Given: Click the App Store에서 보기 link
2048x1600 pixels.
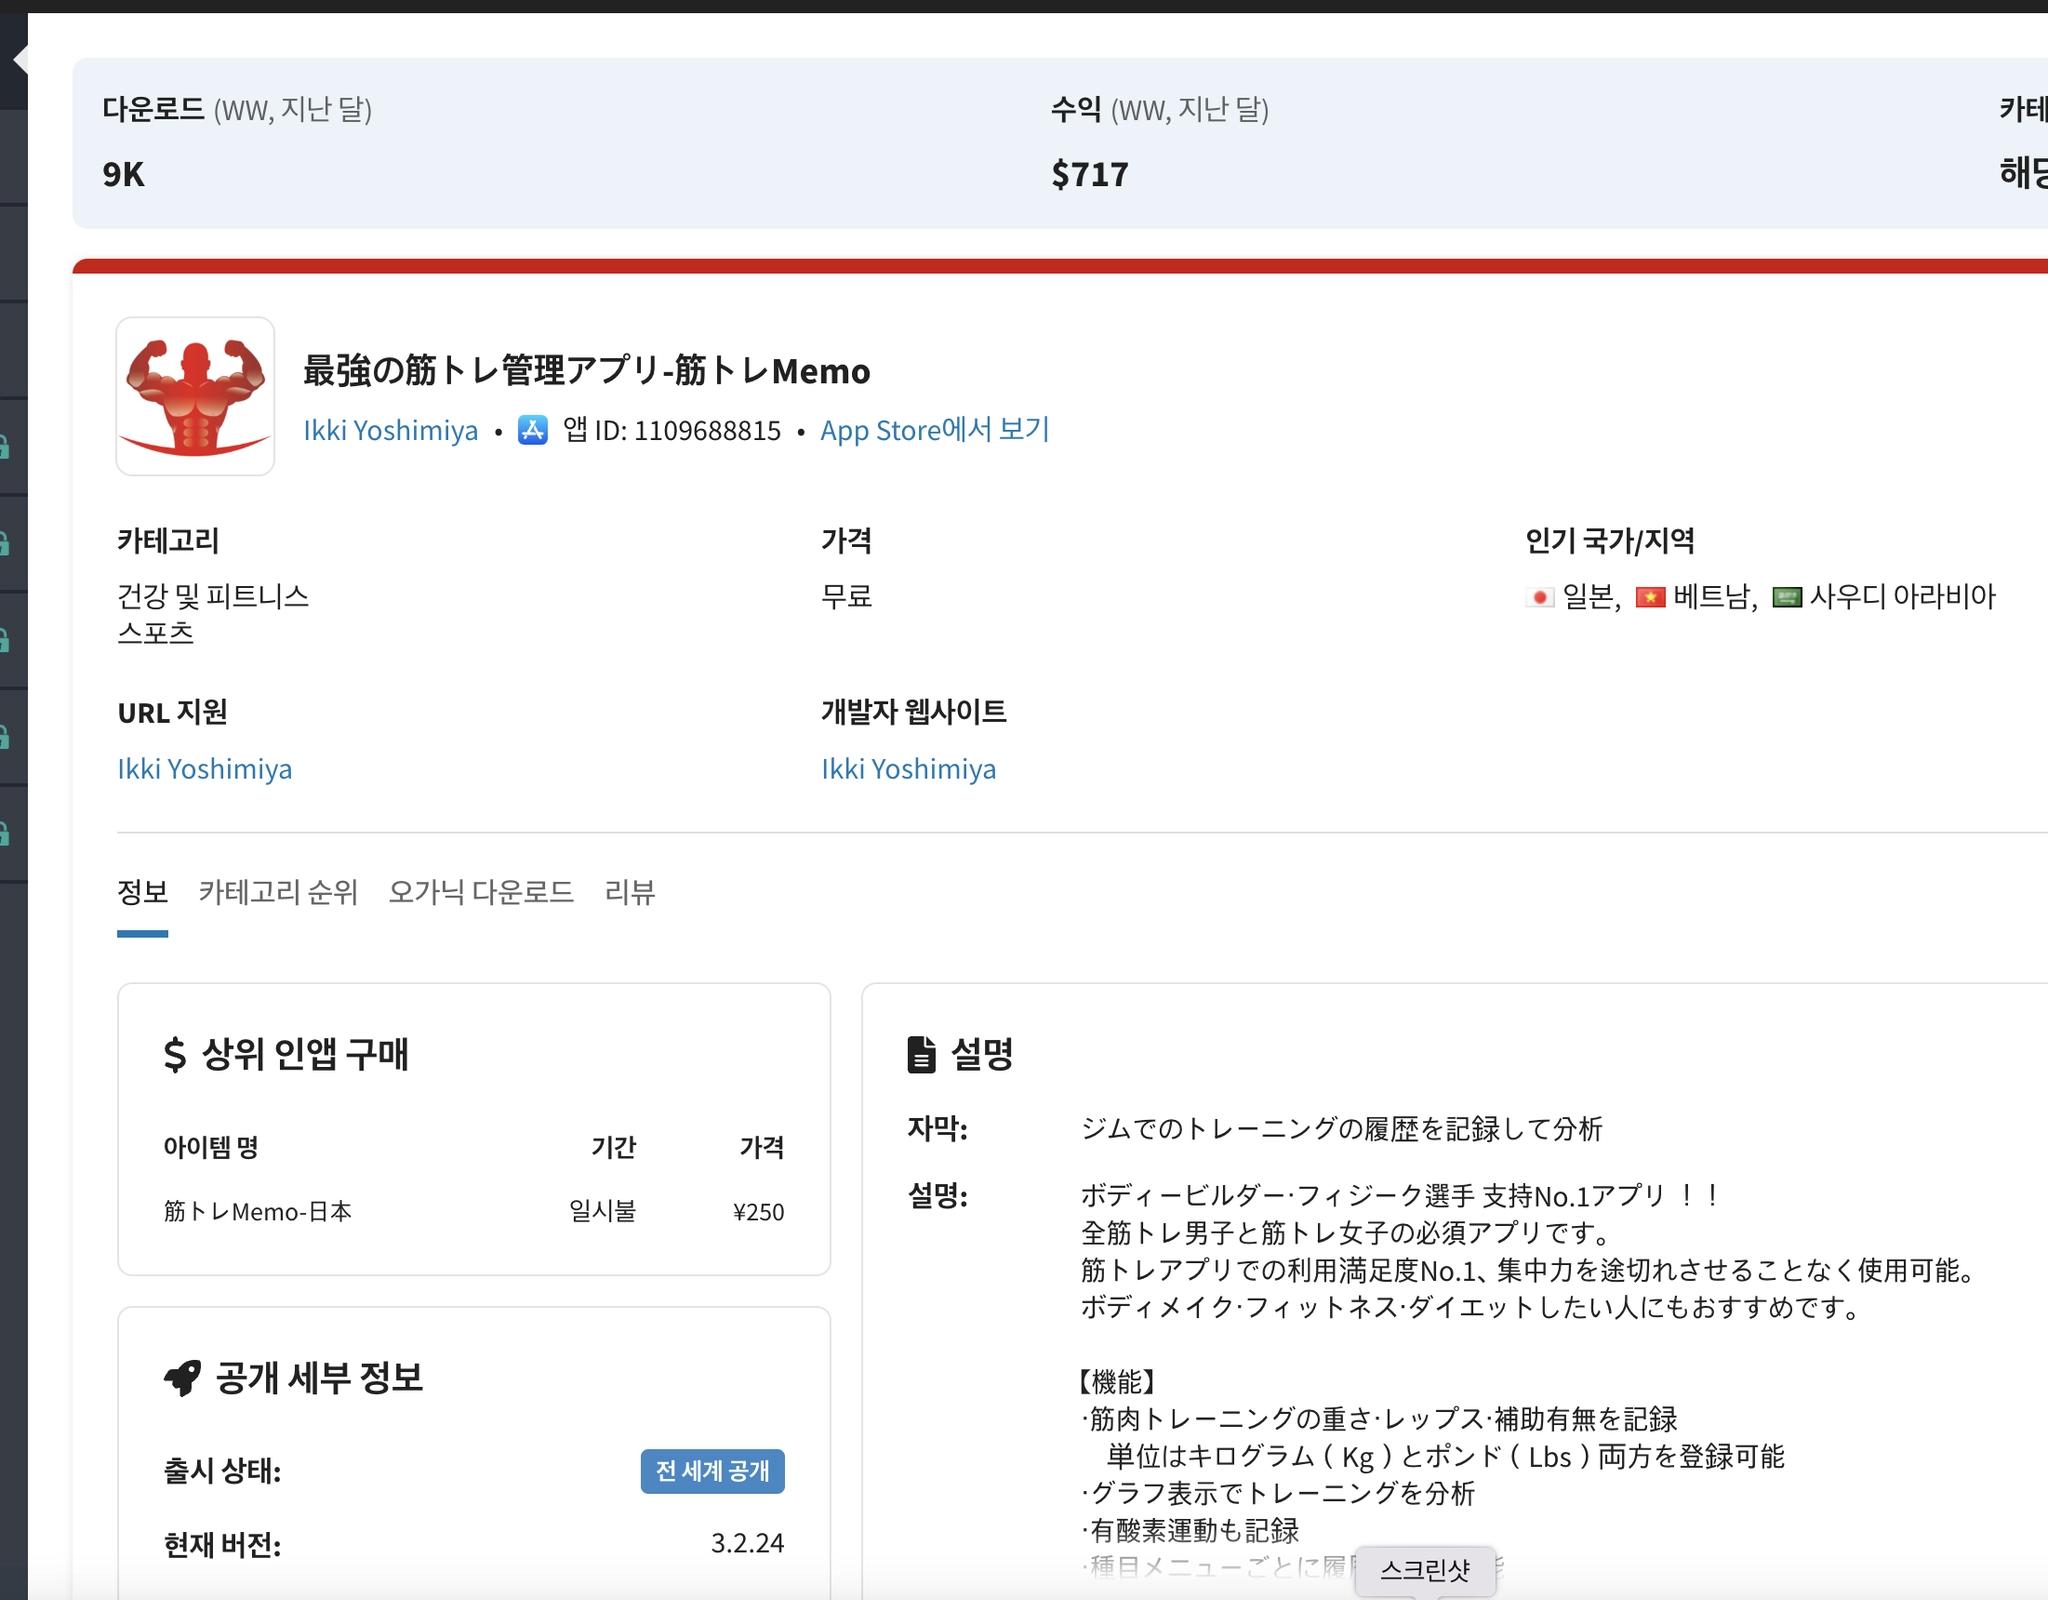Looking at the screenshot, I should [x=934, y=430].
